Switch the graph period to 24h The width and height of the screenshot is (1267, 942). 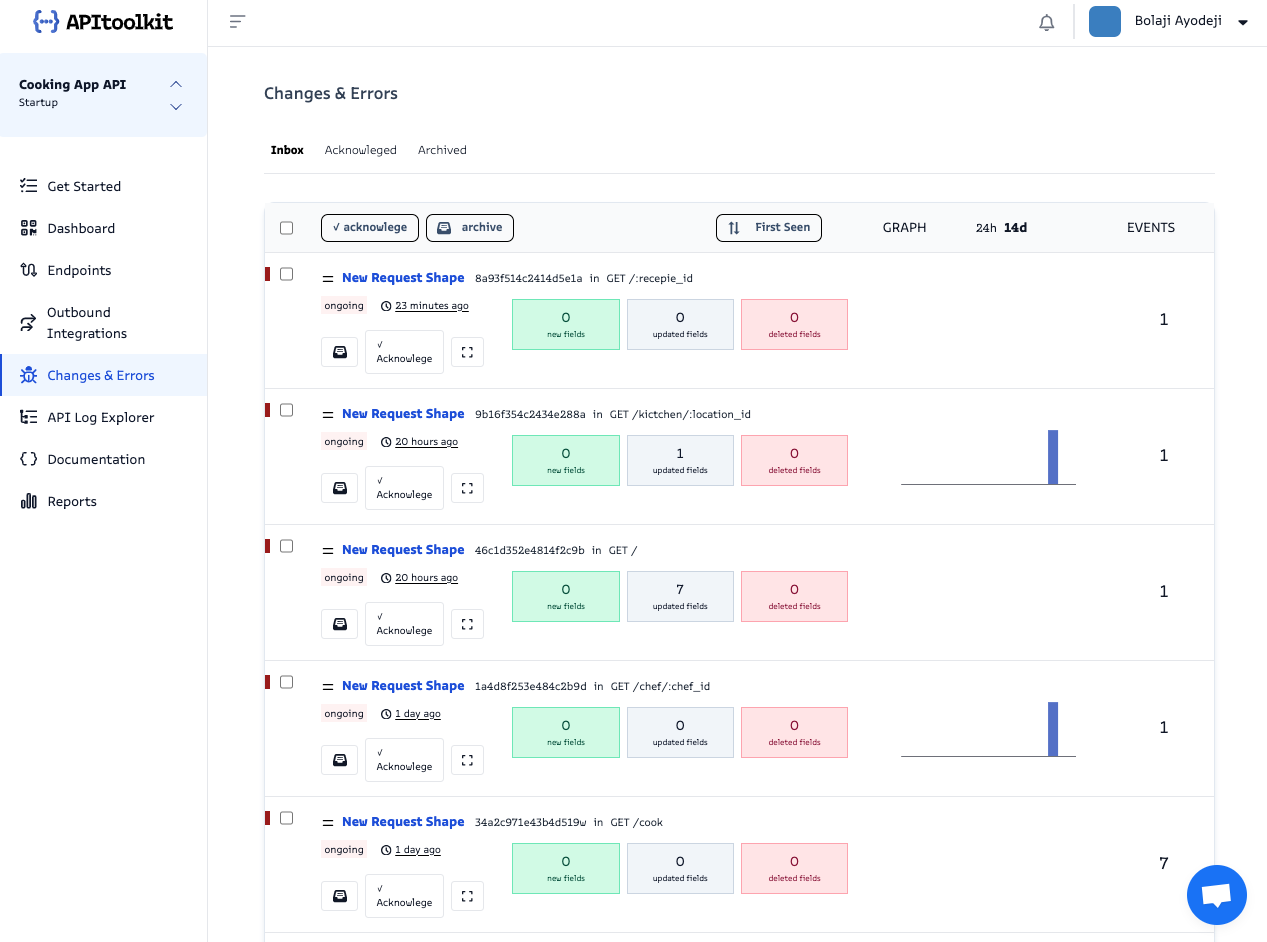984,227
